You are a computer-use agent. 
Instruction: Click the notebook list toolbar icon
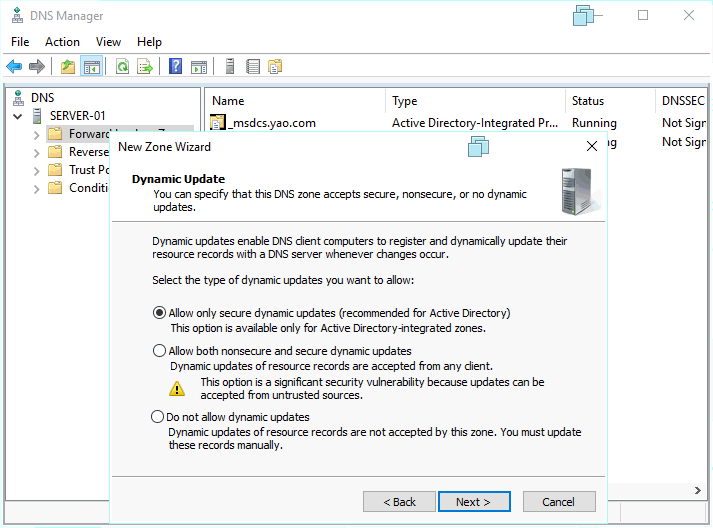click(x=253, y=67)
